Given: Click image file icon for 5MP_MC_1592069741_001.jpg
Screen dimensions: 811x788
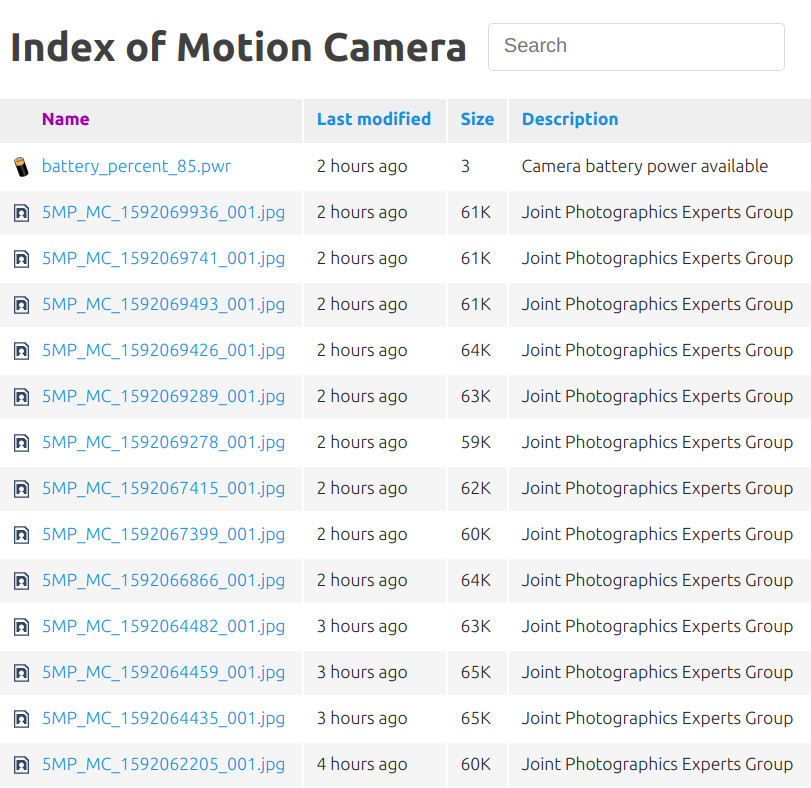Looking at the screenshot, I should [21, 259].
